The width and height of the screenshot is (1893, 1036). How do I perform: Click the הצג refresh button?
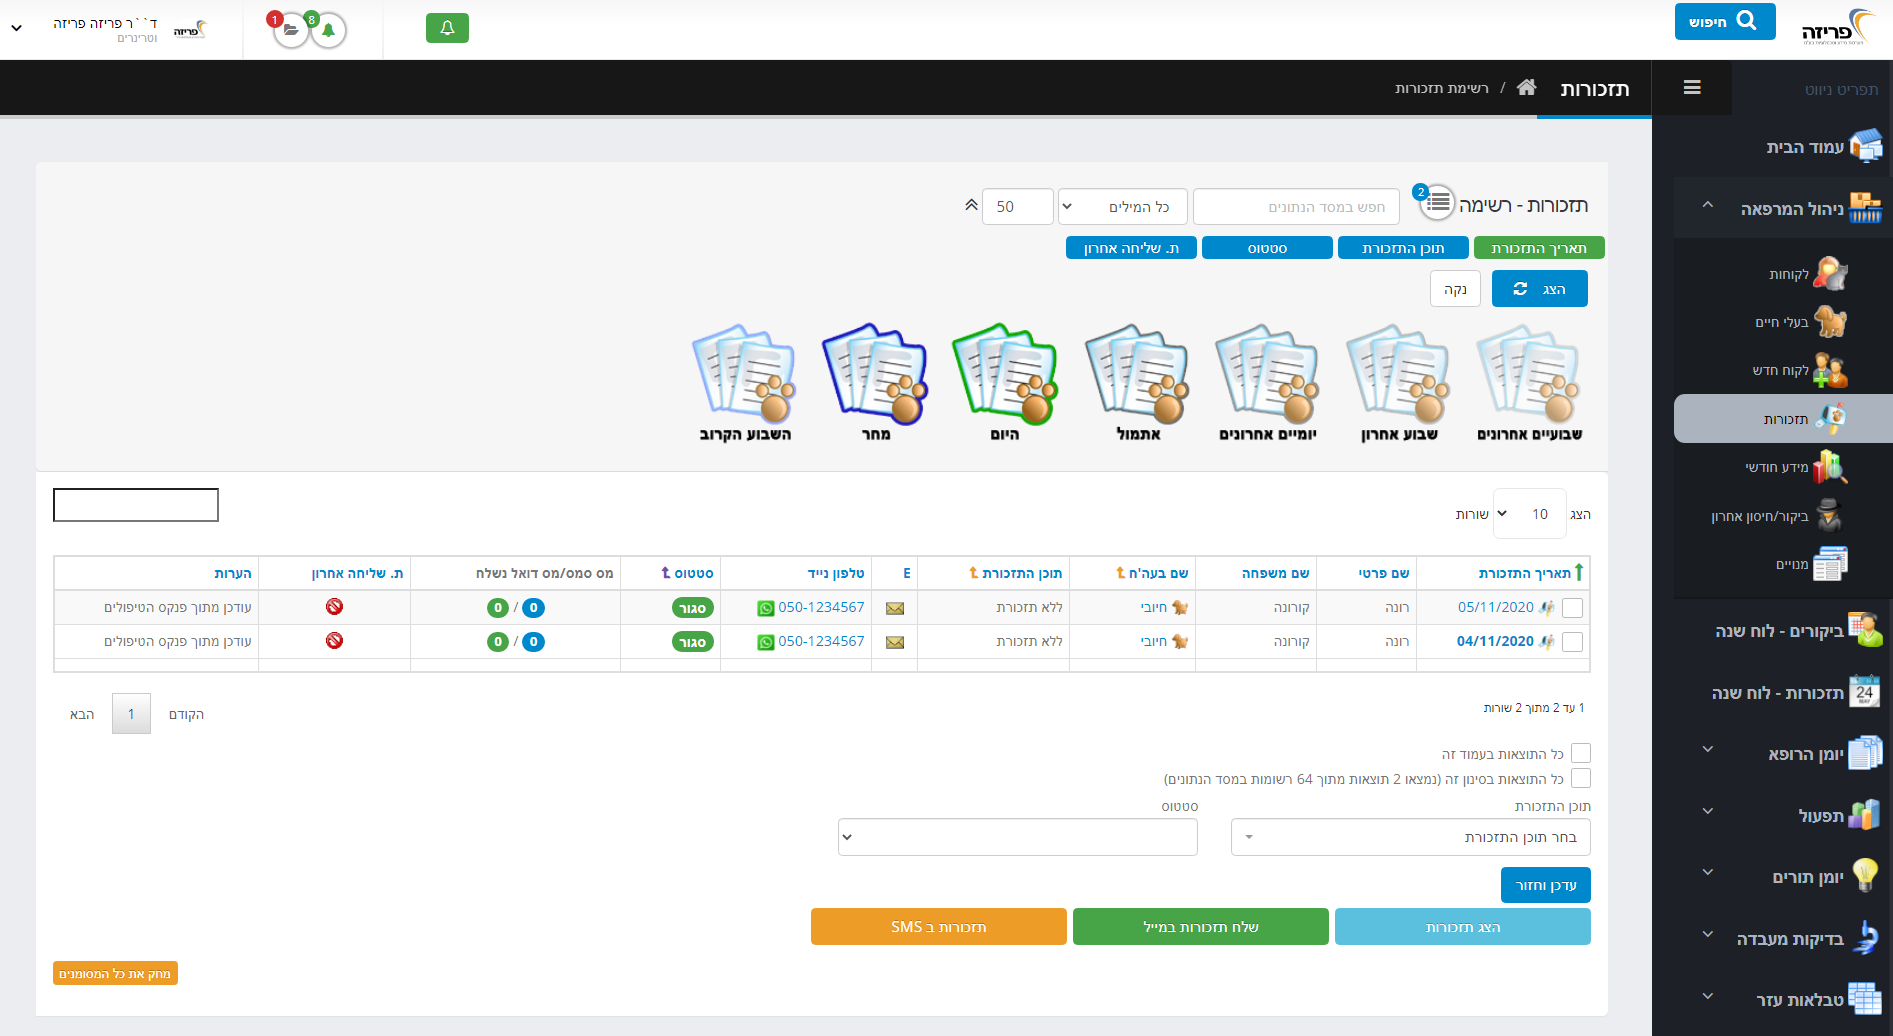click(x=1540, y=289)
